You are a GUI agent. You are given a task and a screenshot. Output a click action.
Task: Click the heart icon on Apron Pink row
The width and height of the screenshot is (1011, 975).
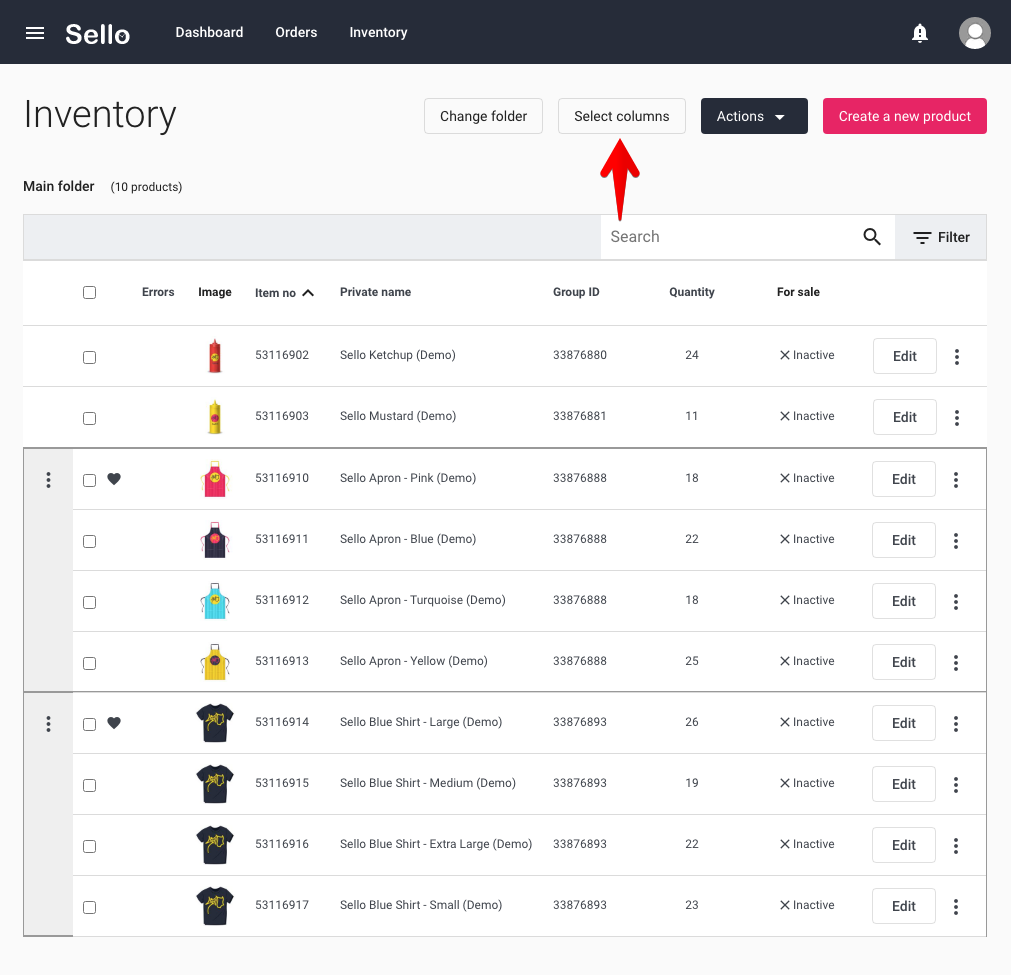(x=114, y=478)
